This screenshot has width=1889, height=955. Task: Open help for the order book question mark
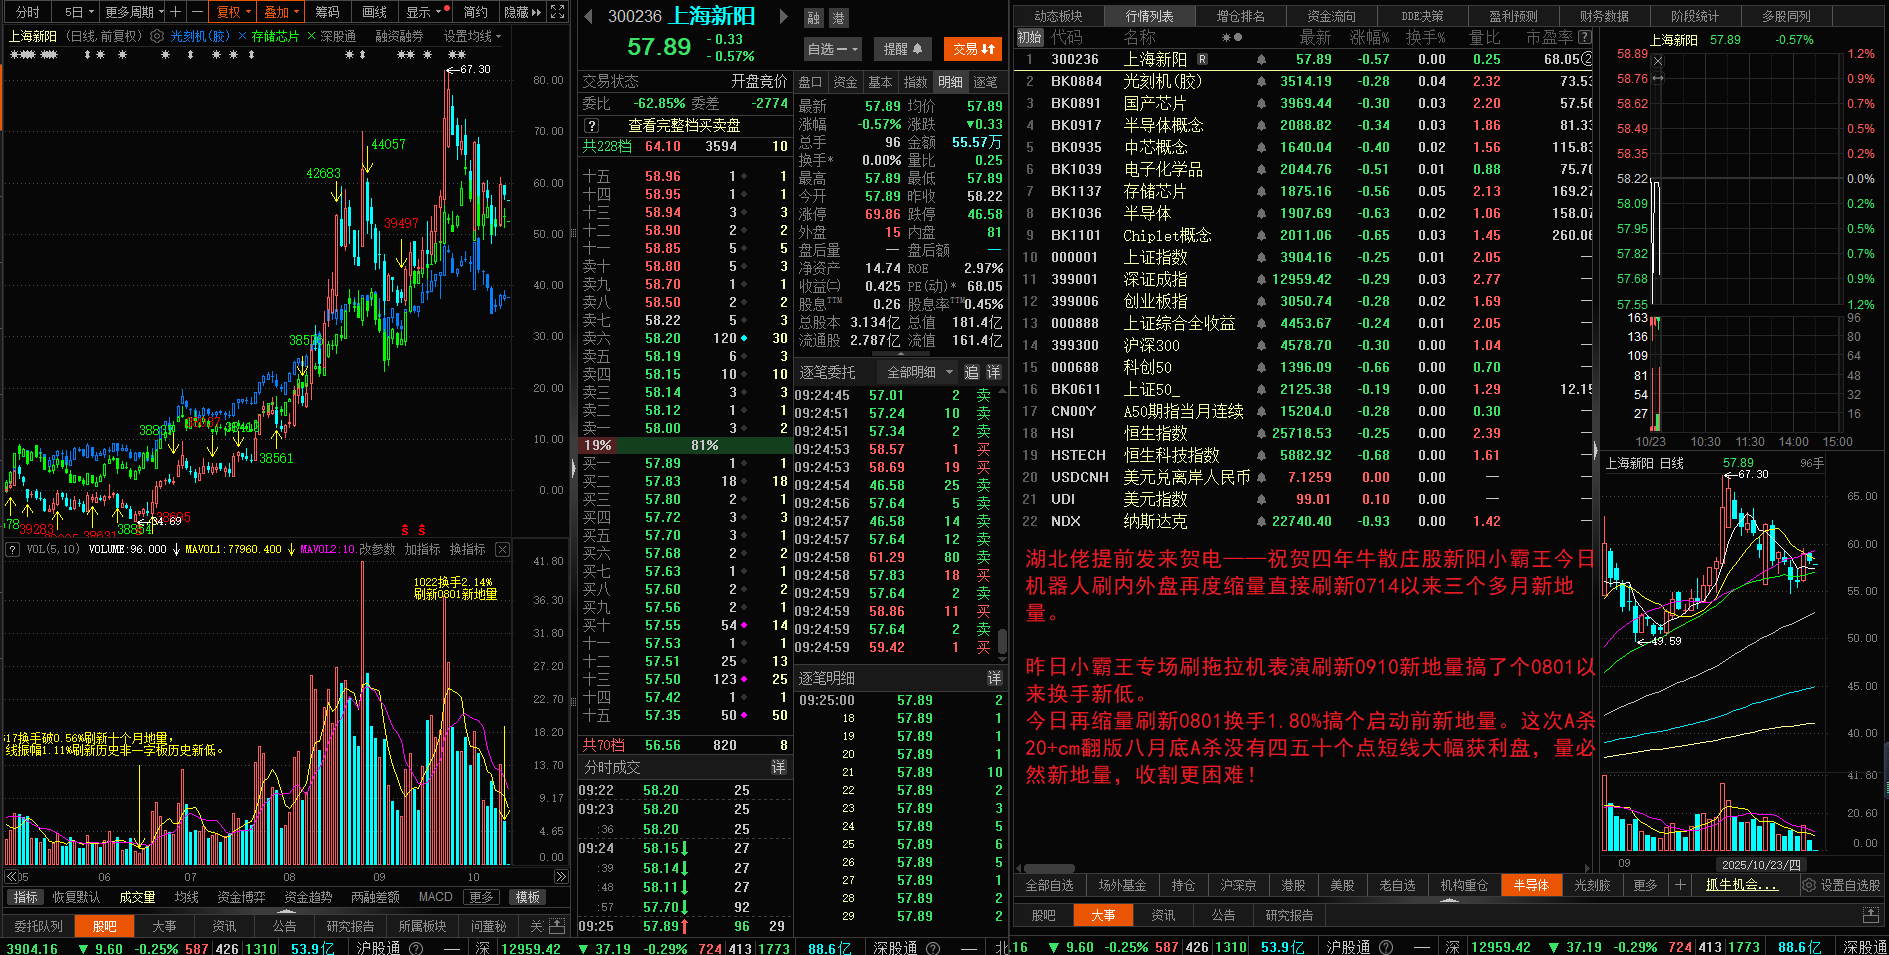click(x=592, y=125)
